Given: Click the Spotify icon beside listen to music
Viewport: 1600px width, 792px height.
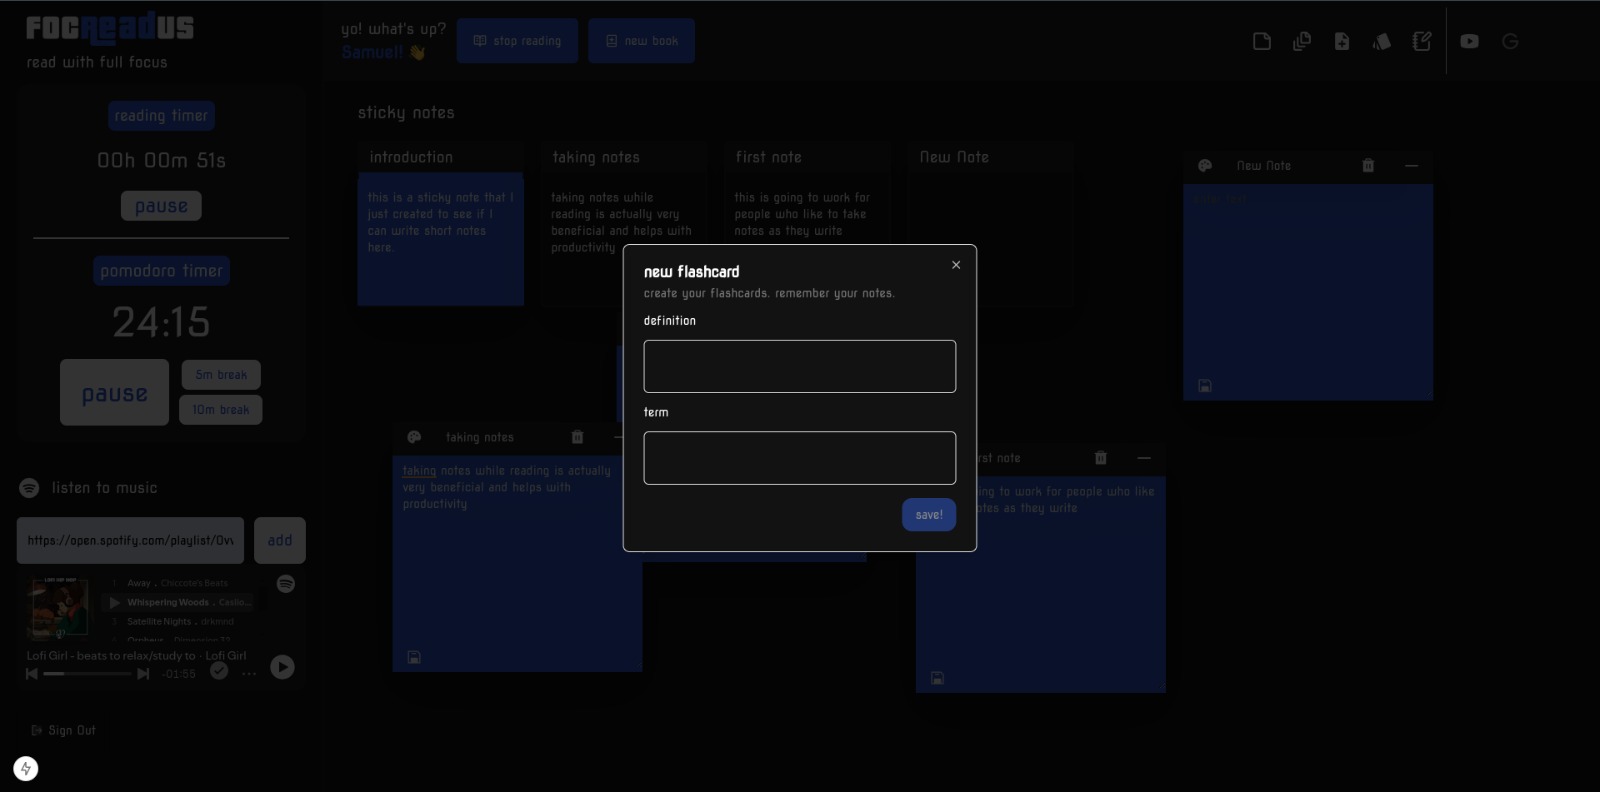Looking at the screenshot, I should click(x=29, y=488).
